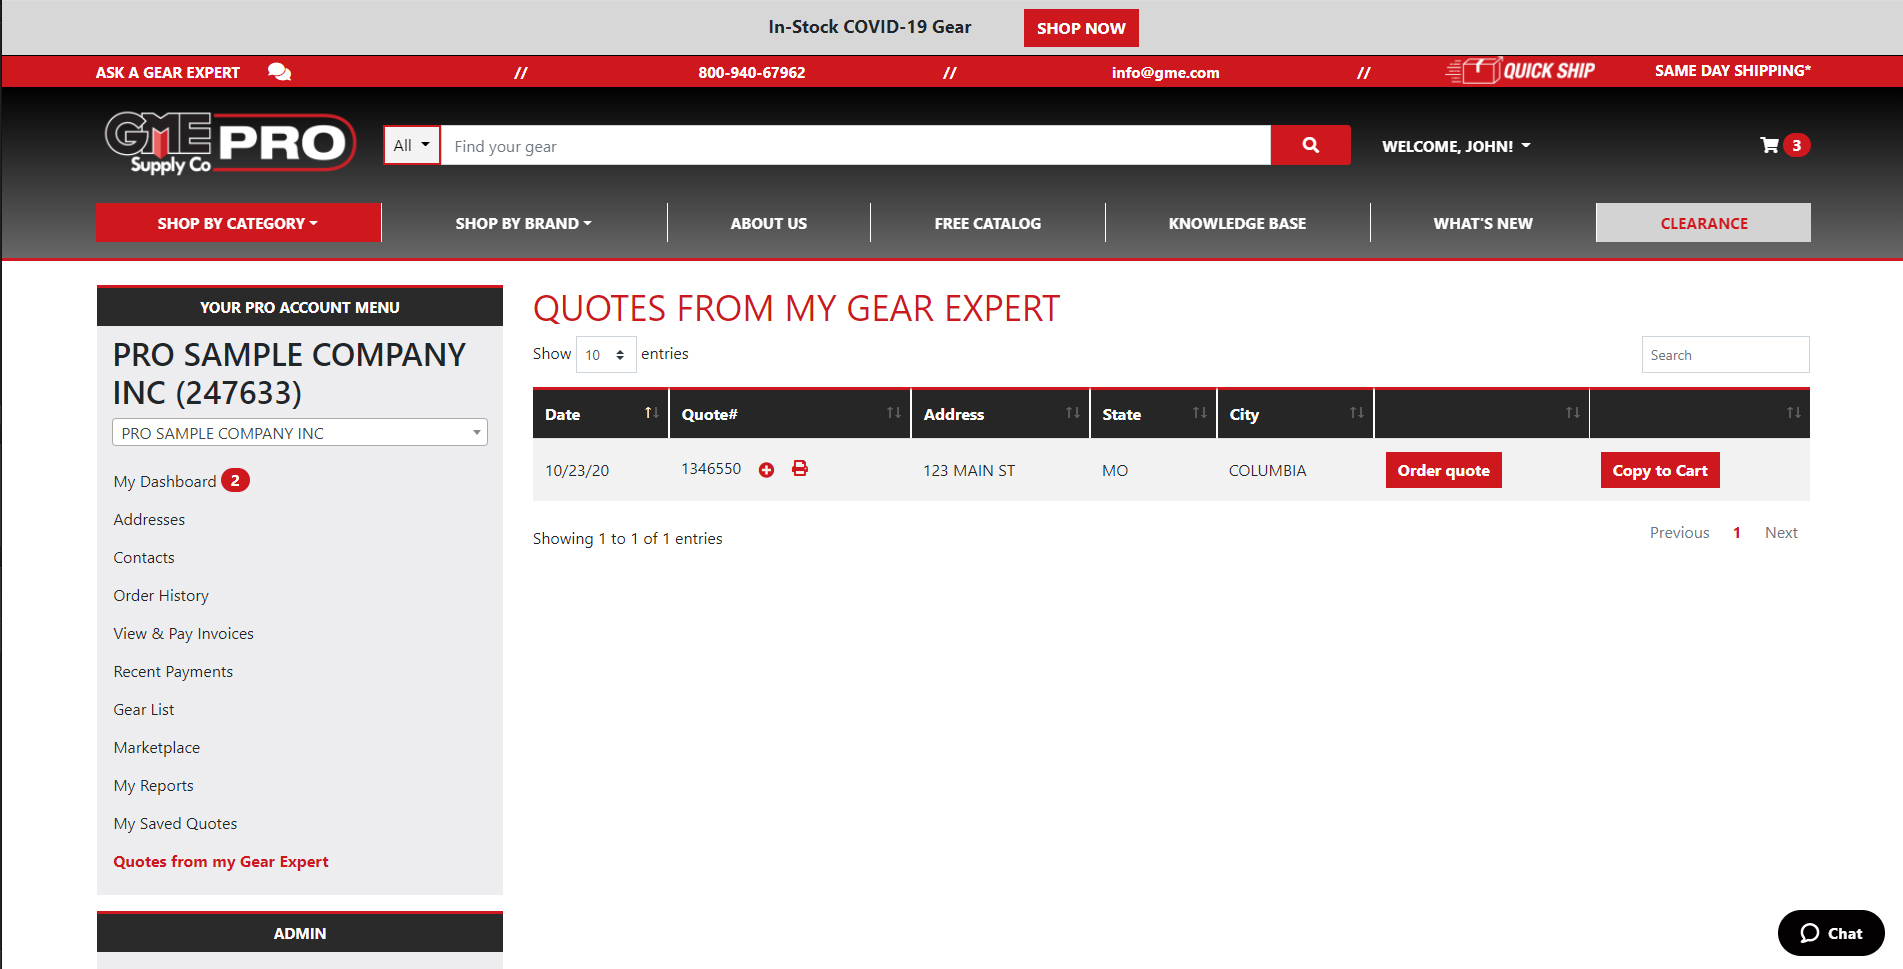Open the All search category dropdown
The height and width of the screenshot is (969, 1903).
(x=411, y=145)
